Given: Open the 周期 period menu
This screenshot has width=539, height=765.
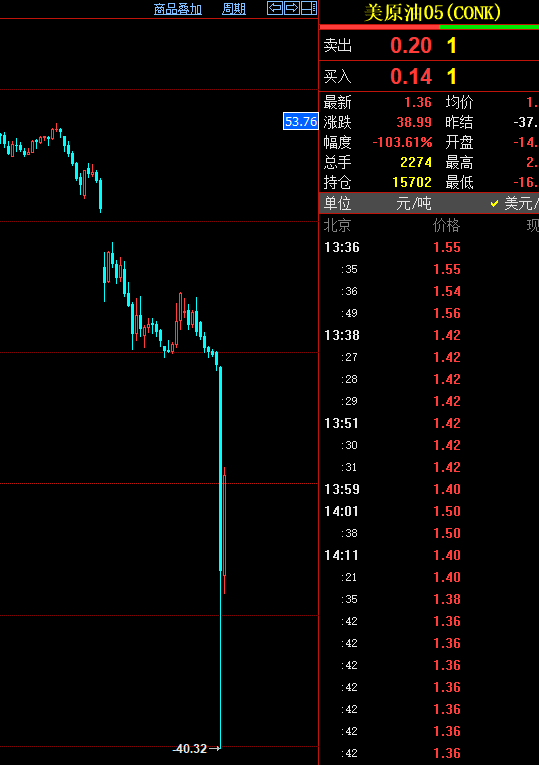Looking at the screenshot, I should [x=234, y=9].
